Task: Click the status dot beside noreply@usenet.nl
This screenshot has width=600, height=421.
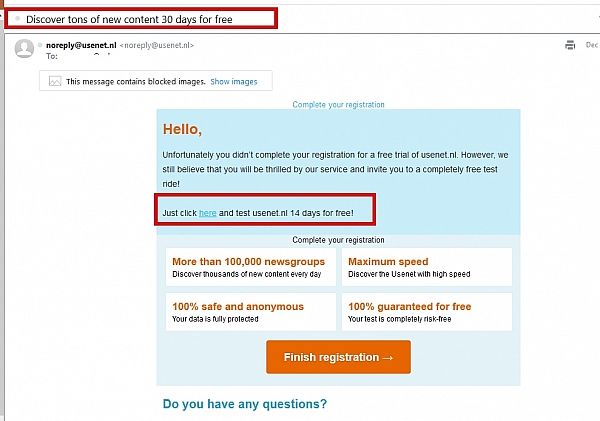Action: 40,45
